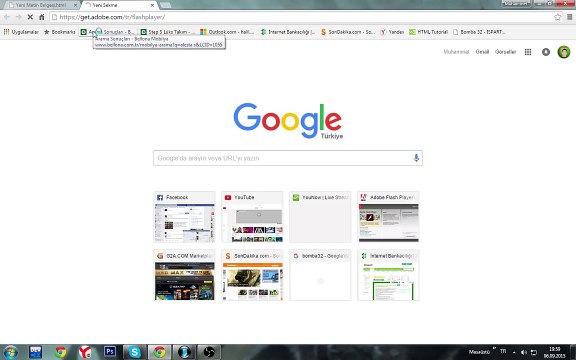Screen dimensions: 576x360
Task: Open Photoshop from the taskbar
Action: pyautogui.click(x=110, y=352)
